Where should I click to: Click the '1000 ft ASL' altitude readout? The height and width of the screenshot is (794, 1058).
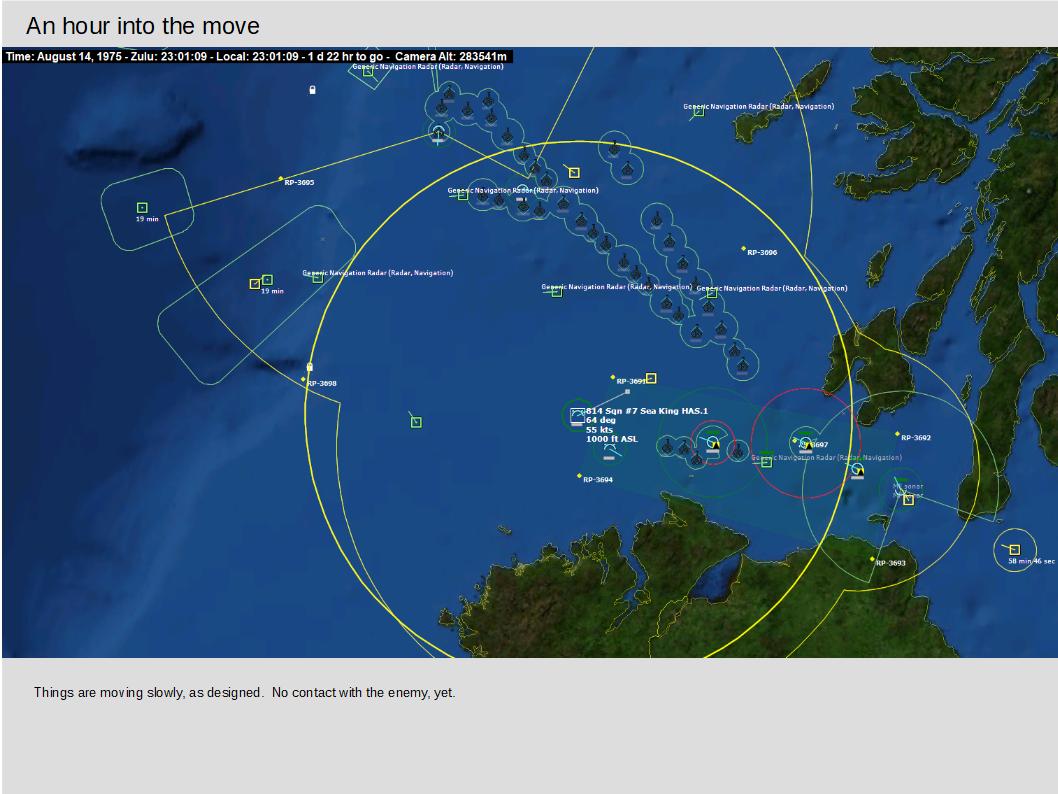coord(611,439)
